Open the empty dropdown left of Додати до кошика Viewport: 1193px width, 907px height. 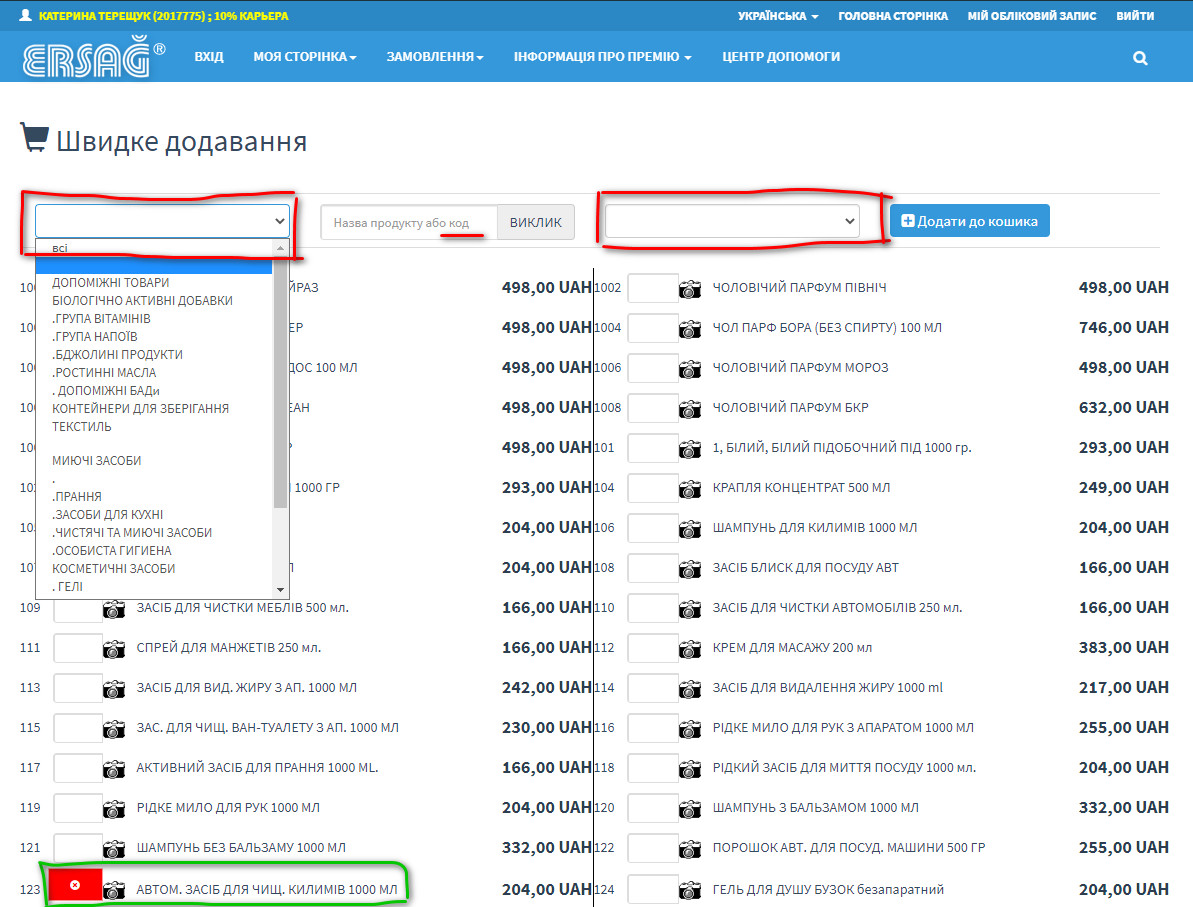732,221
